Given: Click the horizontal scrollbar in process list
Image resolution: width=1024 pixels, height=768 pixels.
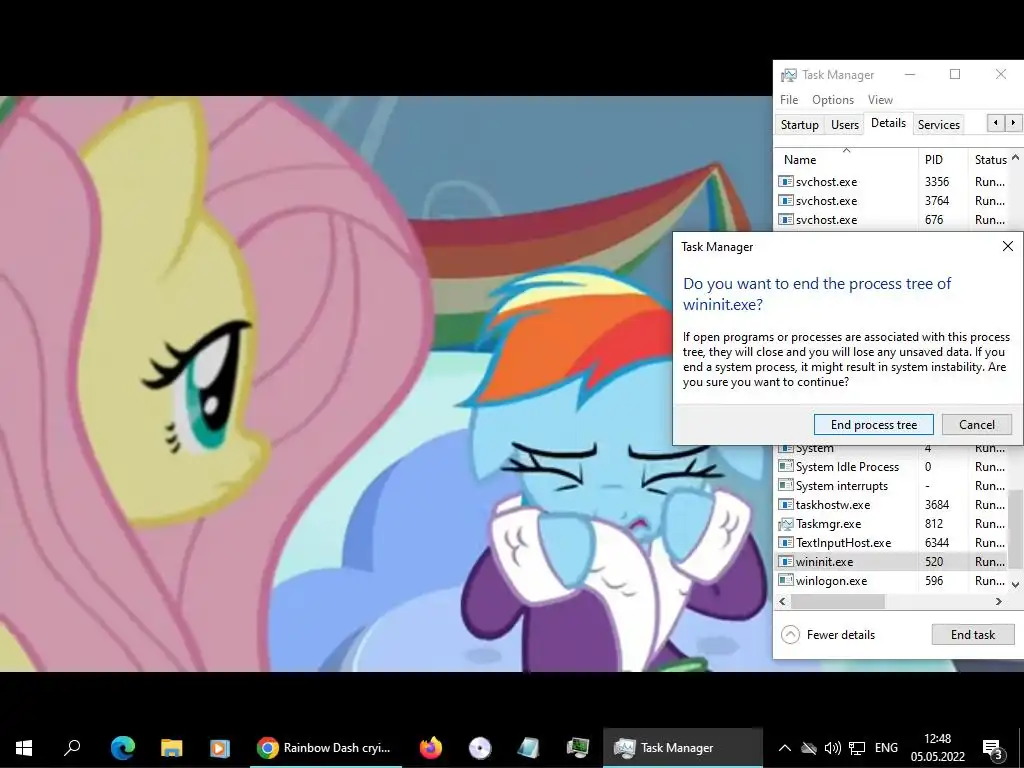Looking at the screenshot, I should click(838, 601).
